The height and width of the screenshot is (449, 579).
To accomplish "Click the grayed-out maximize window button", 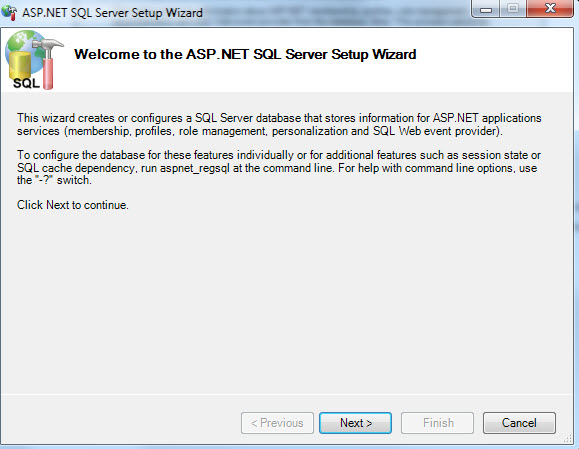I will 513,9.
